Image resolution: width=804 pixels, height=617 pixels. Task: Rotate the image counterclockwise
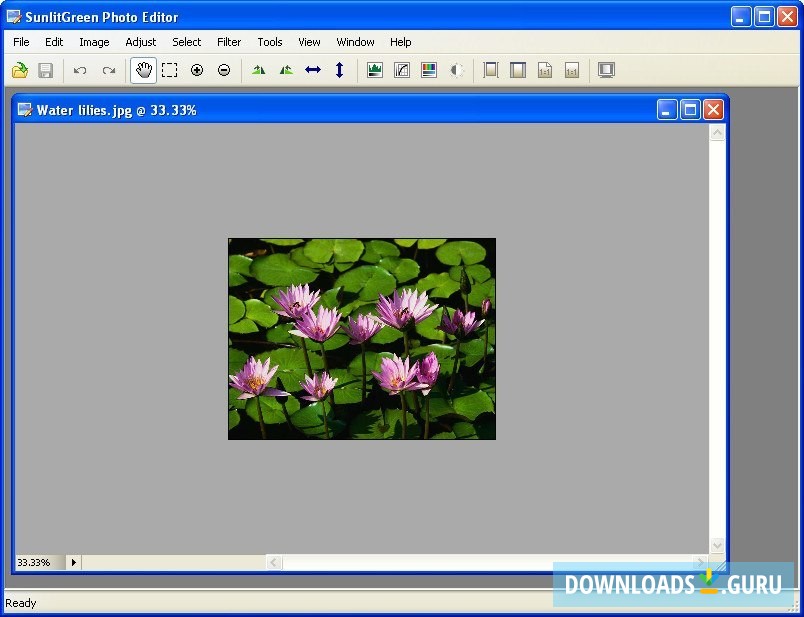(258, 69)
